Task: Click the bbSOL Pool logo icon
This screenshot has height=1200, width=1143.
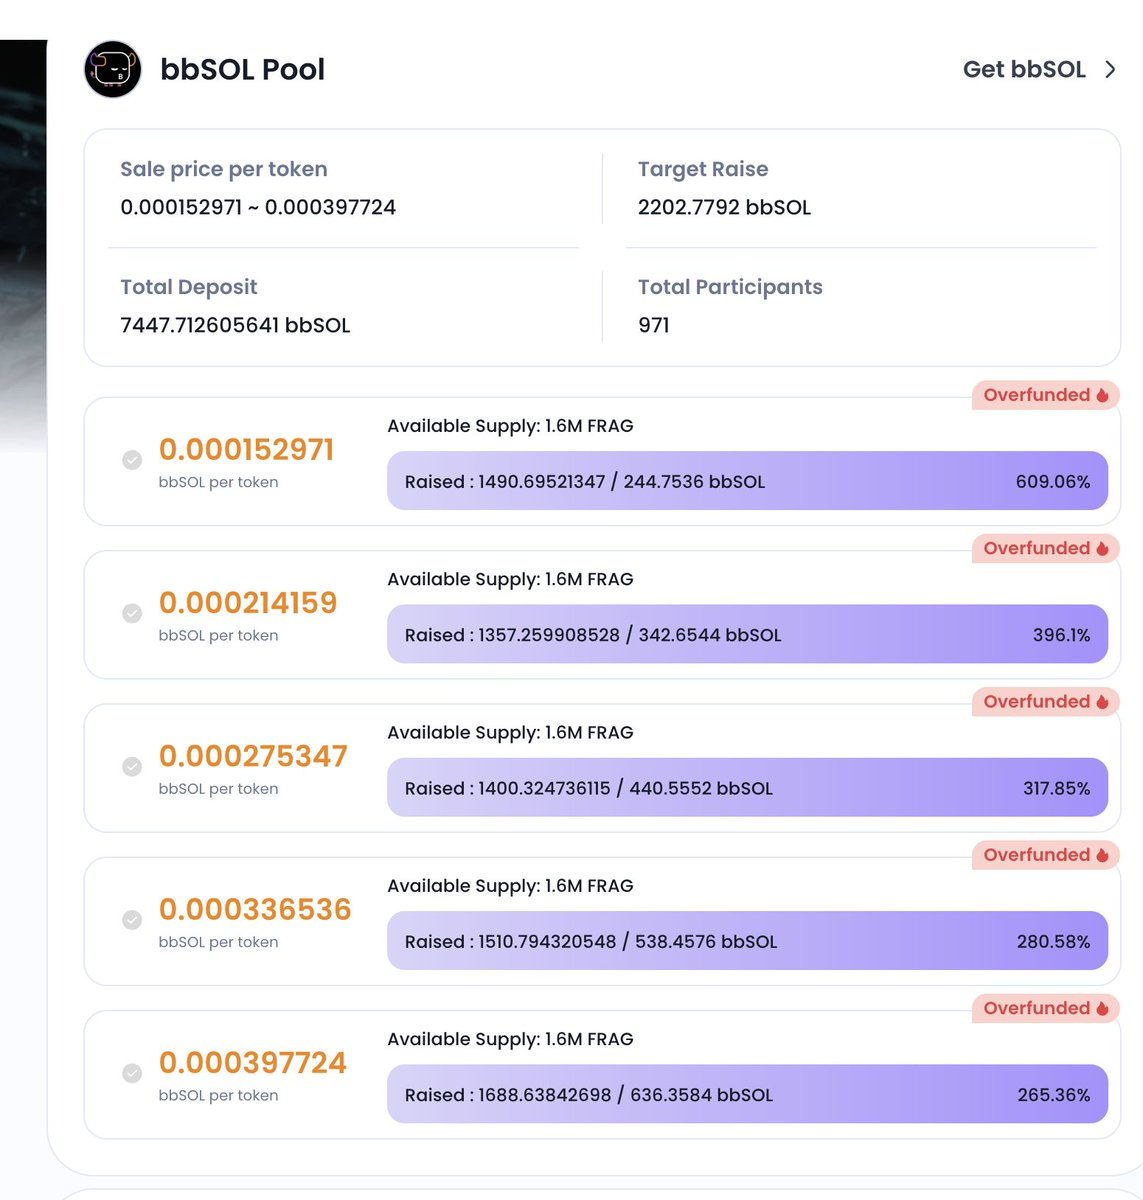Action: coord(113,69)
